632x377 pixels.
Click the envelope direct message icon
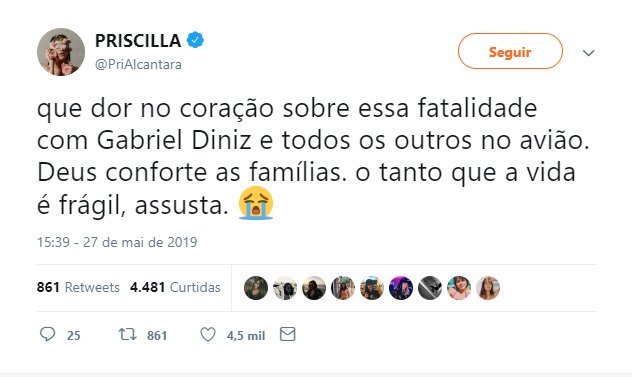[x=287, y=334]
